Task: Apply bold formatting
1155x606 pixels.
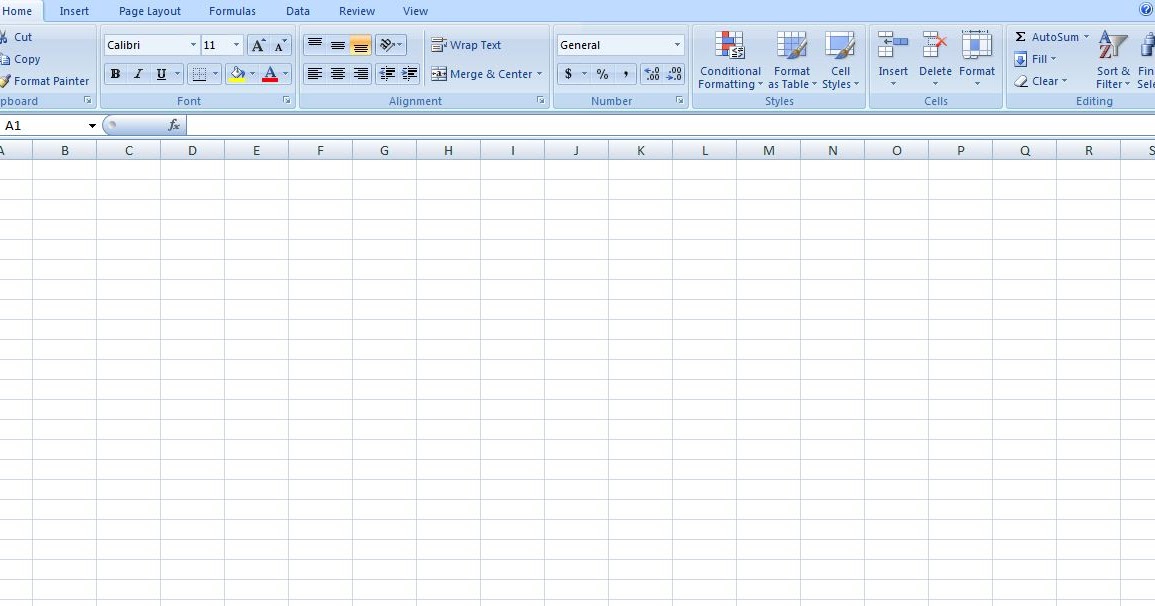Action: [x=115, y=73]
